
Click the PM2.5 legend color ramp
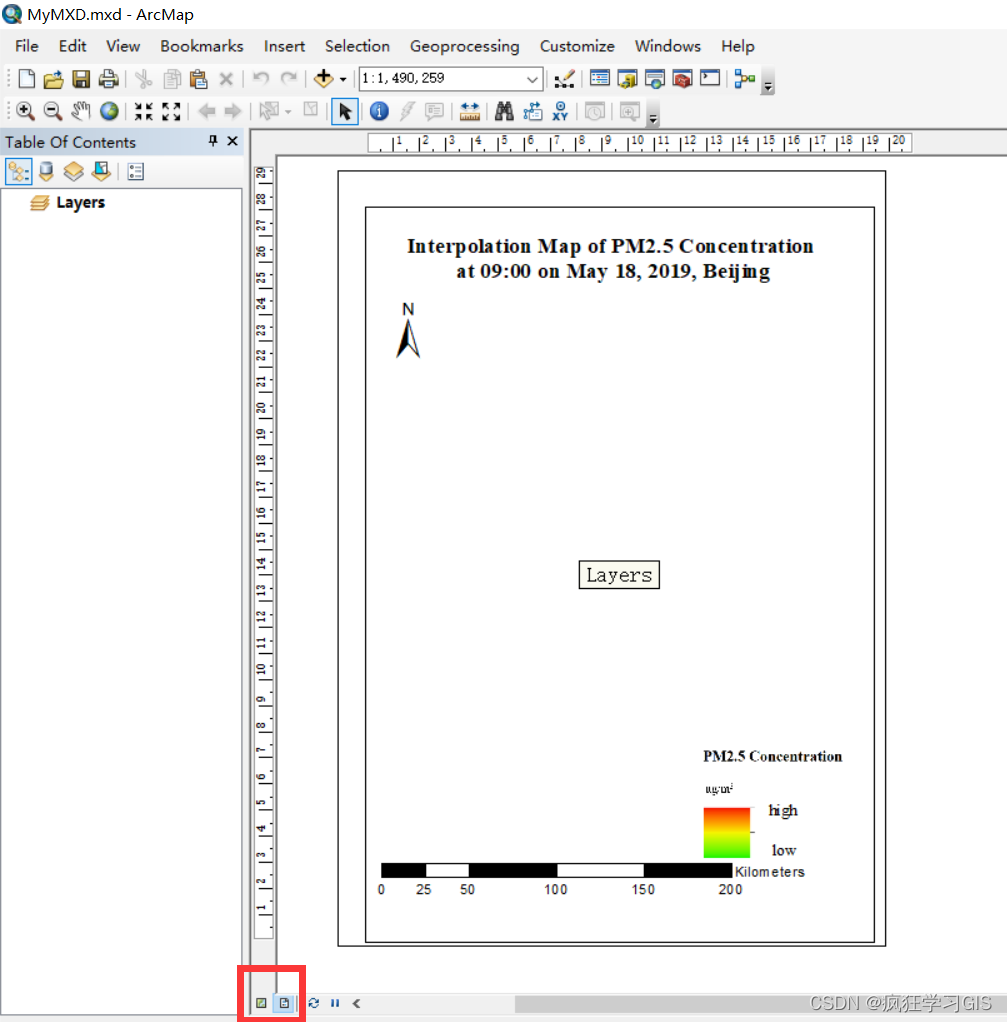point(727,833)
